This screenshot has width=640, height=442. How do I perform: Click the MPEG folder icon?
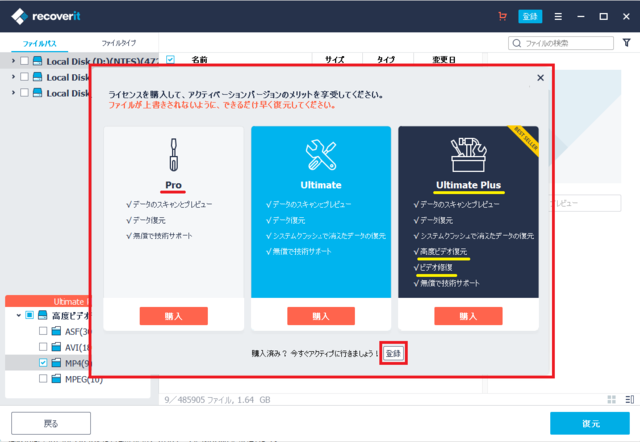56,379
